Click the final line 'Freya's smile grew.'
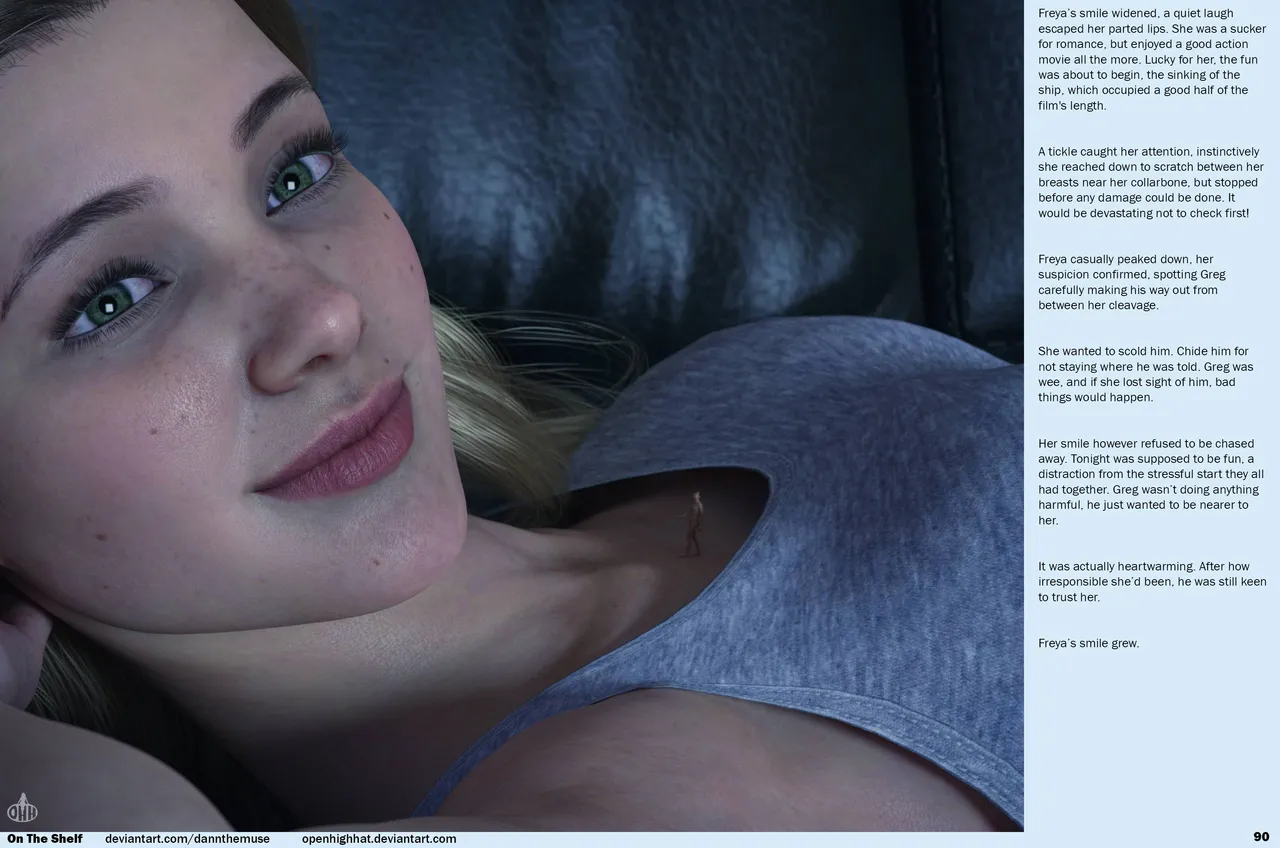 click(1088, 643)
